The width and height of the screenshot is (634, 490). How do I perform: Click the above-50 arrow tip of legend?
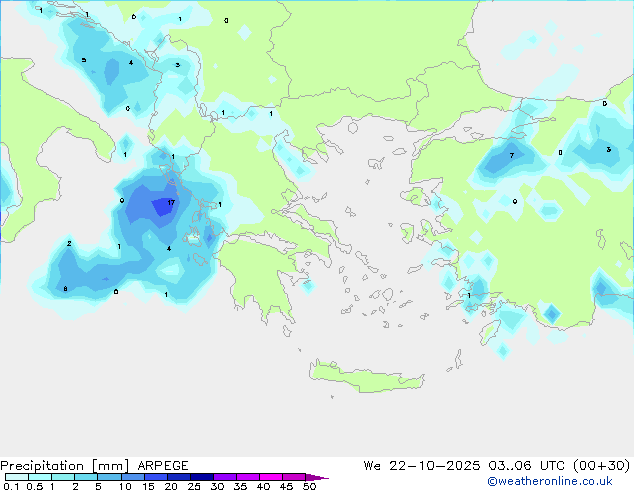pyautogui.click(x=317, y=477)
